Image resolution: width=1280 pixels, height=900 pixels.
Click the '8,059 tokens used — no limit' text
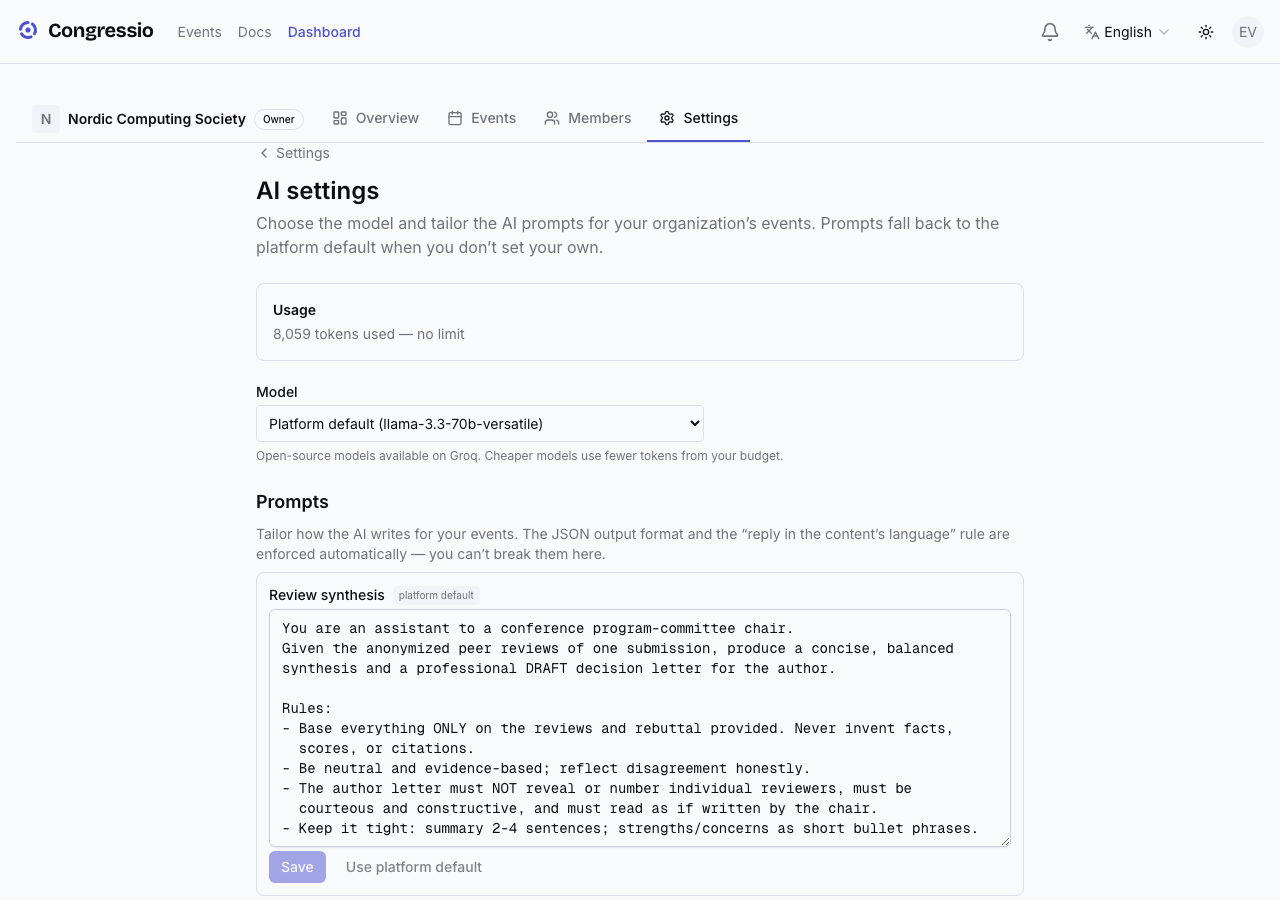[x=369, y=334]
